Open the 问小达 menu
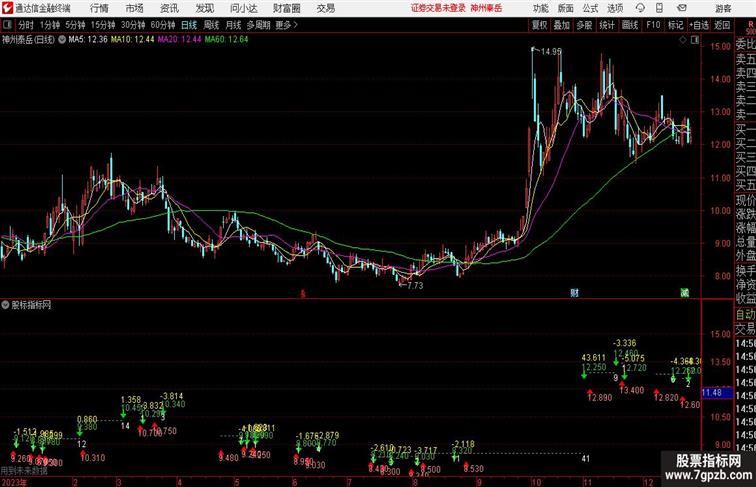This screenshot has width=756, height=487. [243, 8]
